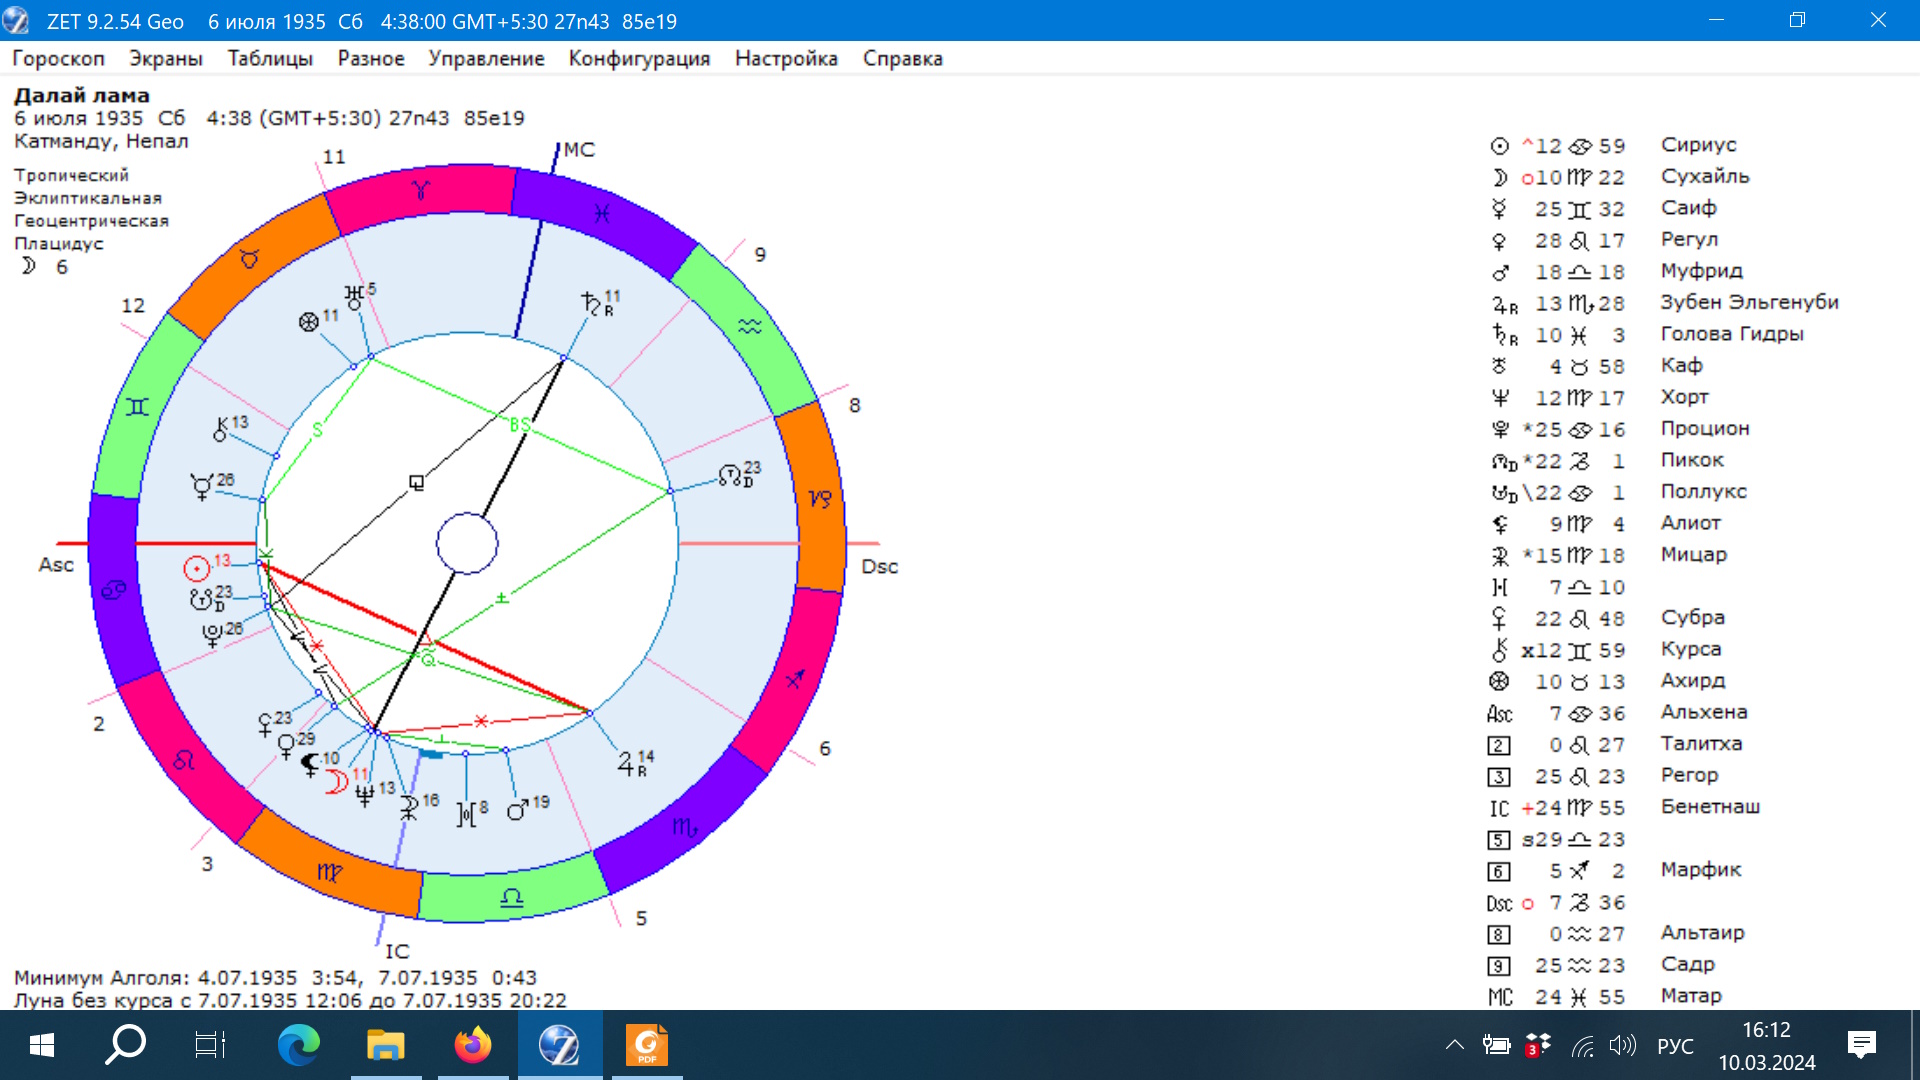
Task: Show hidden system tray icons
Action: click(1454, 1045)
